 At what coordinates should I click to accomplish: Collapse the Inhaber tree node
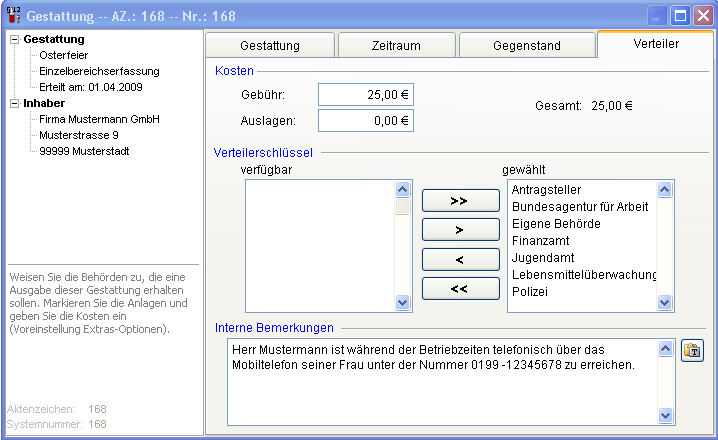coord(14,103)
